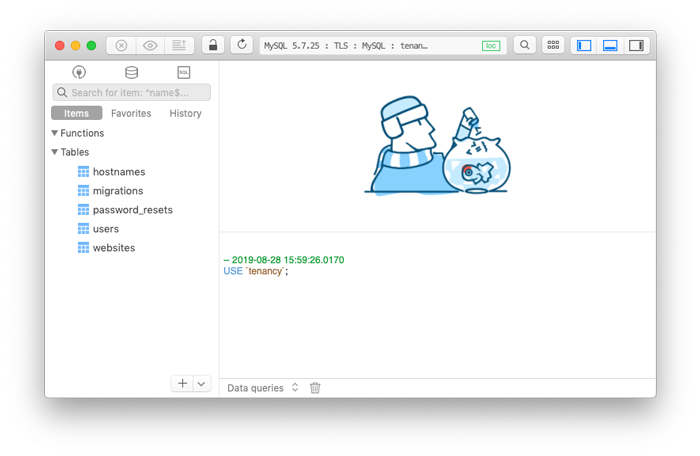Click the item search field

click(x=132, y=92)
